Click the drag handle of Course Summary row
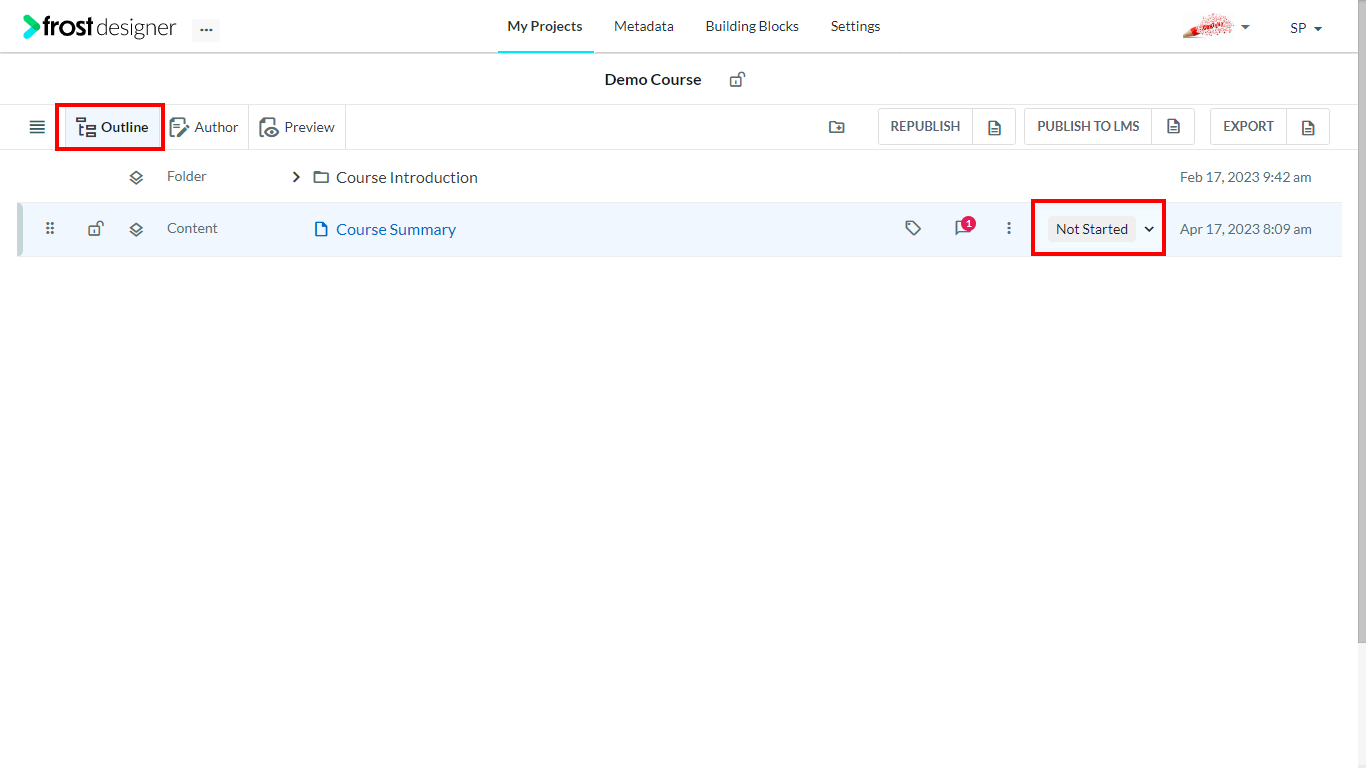 (x=50, y=229)
